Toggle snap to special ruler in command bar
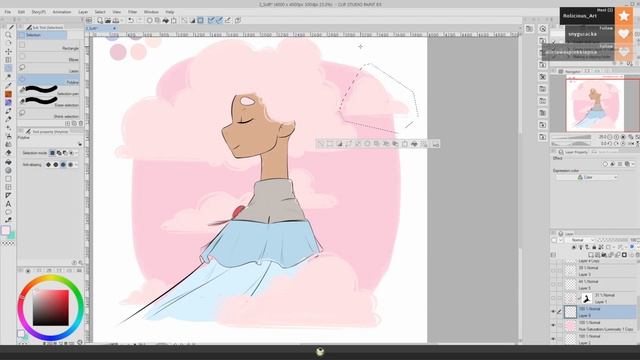 [x=219, y=20]
